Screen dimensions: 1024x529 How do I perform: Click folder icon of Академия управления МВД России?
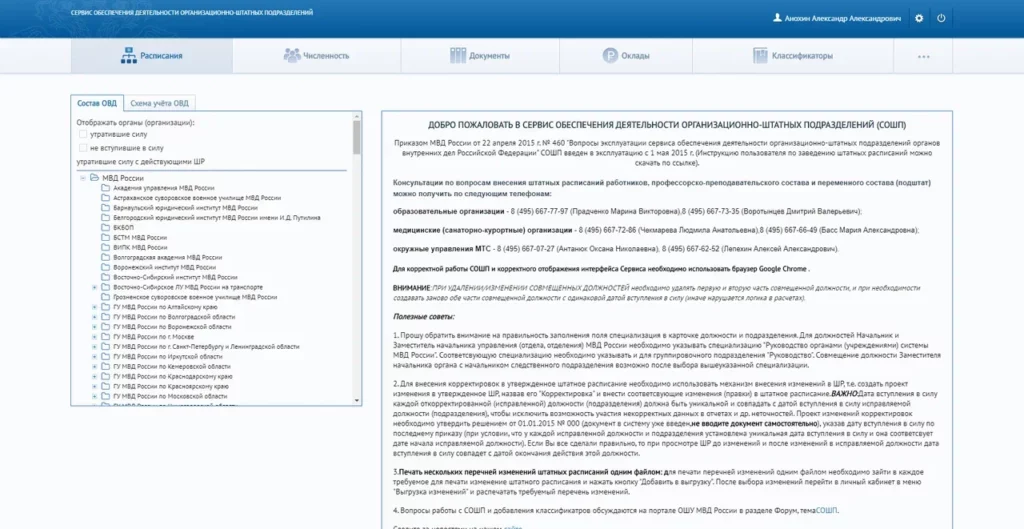(105, 187)
